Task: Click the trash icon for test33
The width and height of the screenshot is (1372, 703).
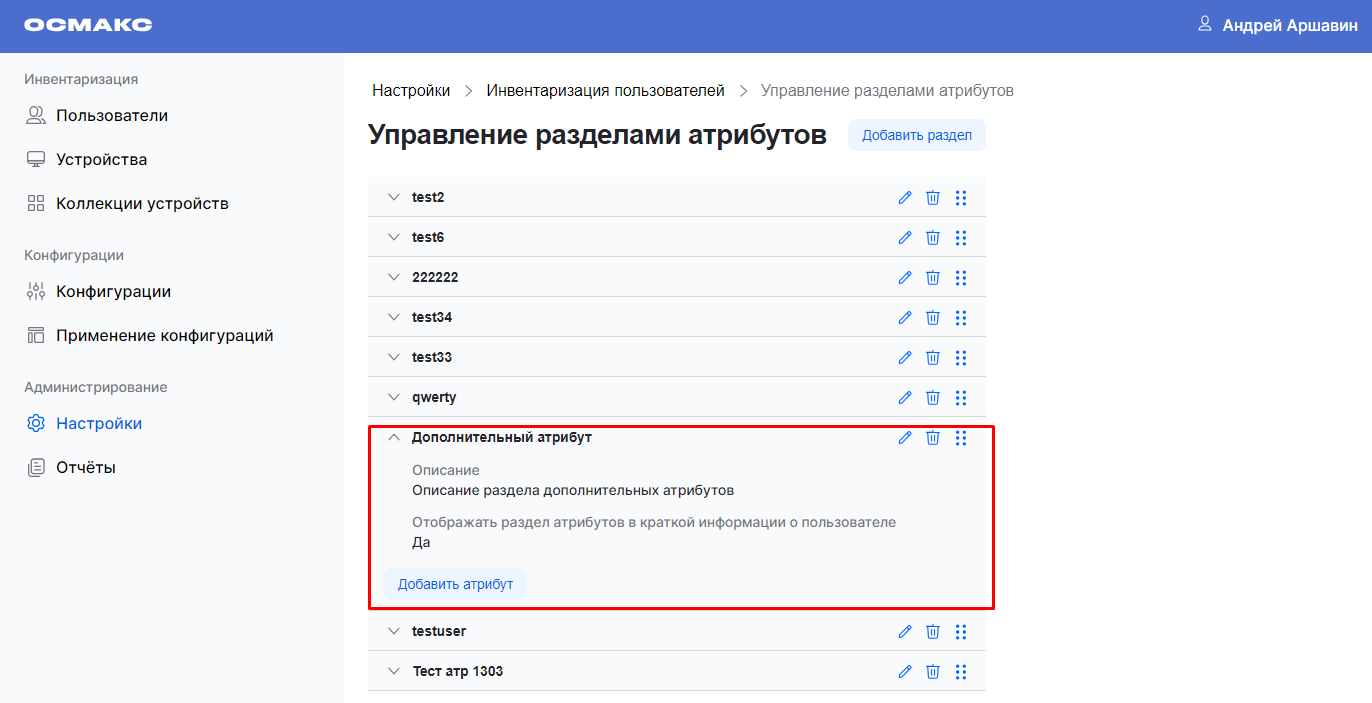Action: pos(933,358)
